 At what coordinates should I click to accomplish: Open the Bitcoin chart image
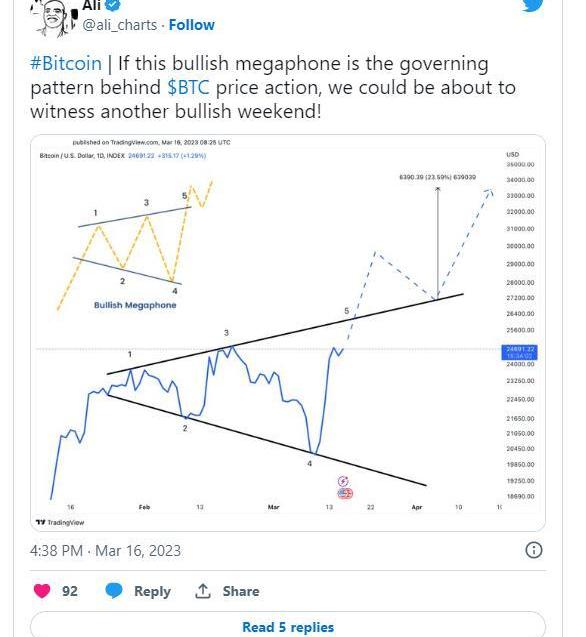pos(288,333)
